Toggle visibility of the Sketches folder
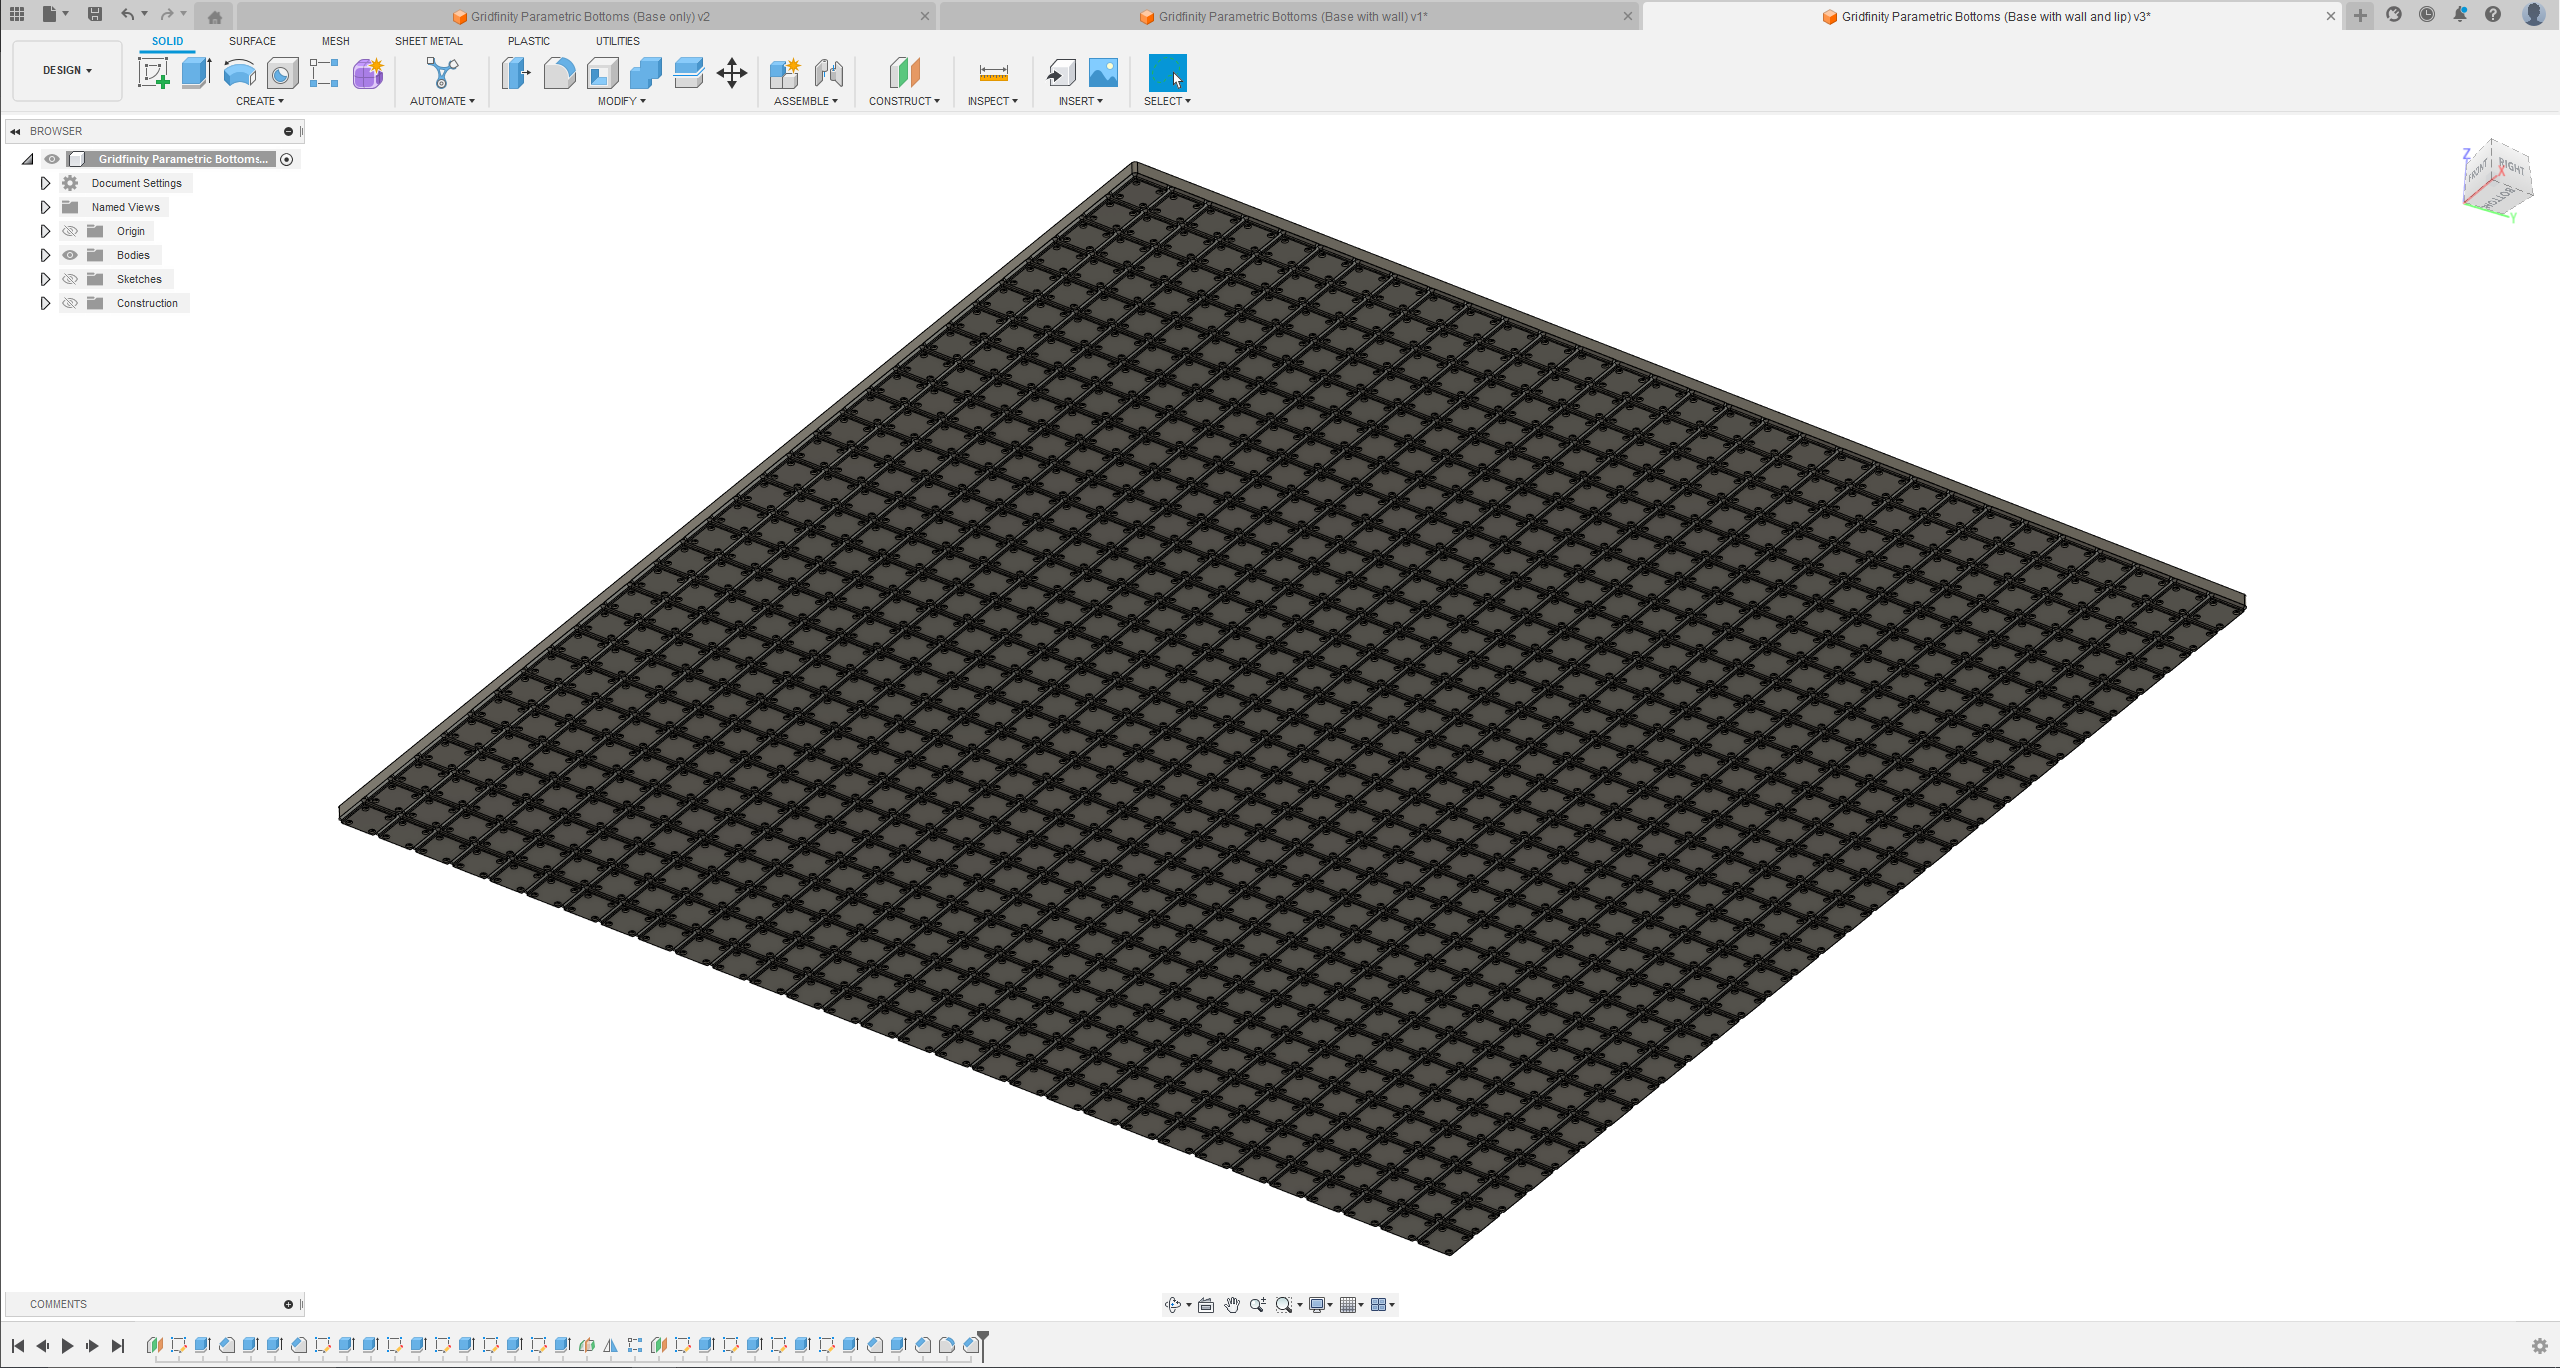 coord(70,279)
